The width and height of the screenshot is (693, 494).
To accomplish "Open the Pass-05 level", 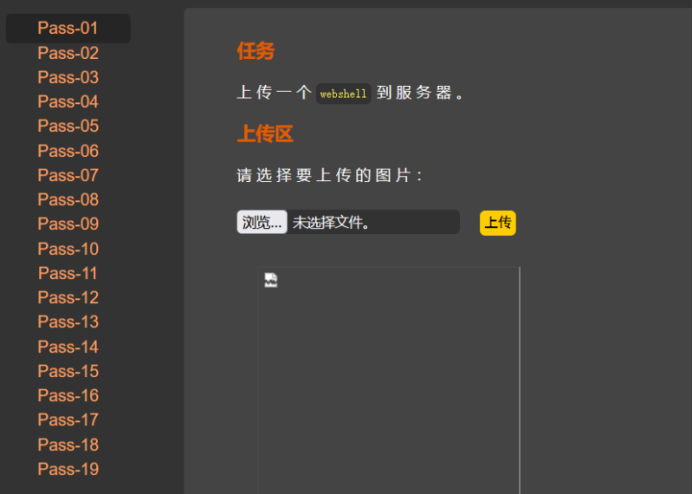I will click(x=68, y=126).
